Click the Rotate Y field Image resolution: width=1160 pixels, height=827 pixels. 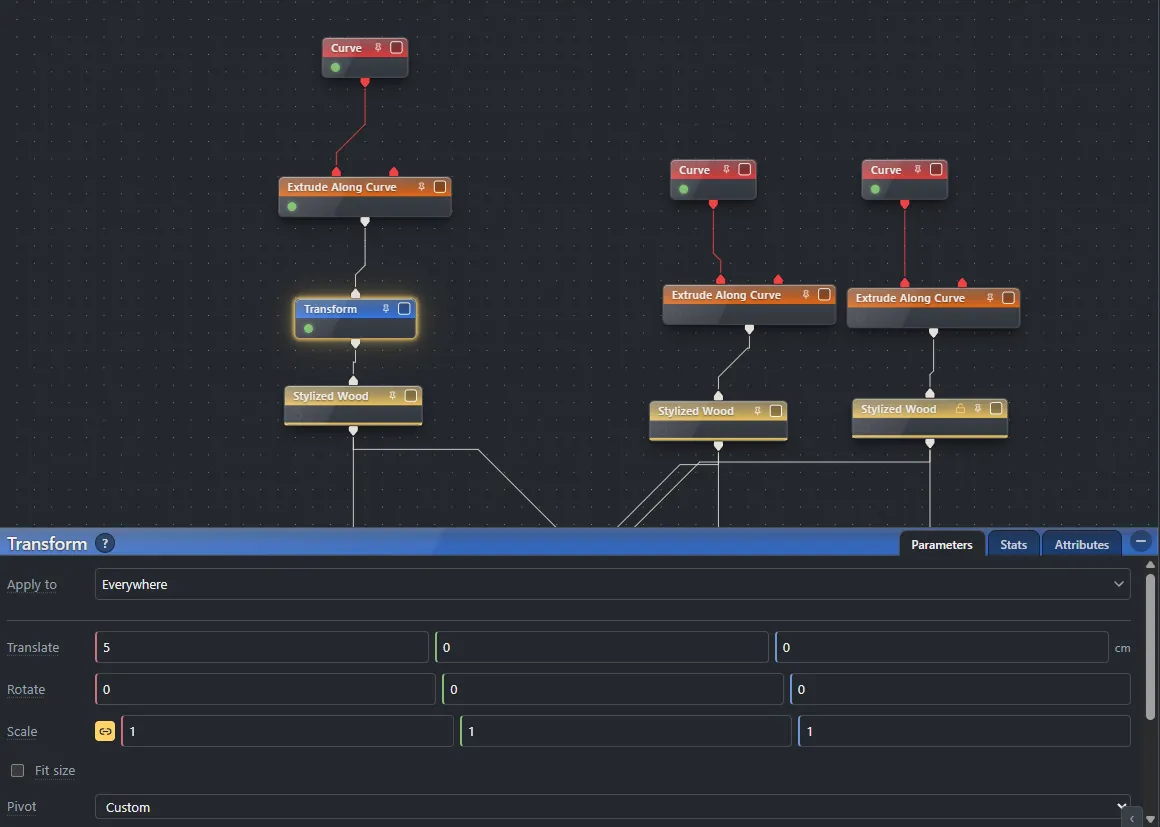tap(613, 689)
